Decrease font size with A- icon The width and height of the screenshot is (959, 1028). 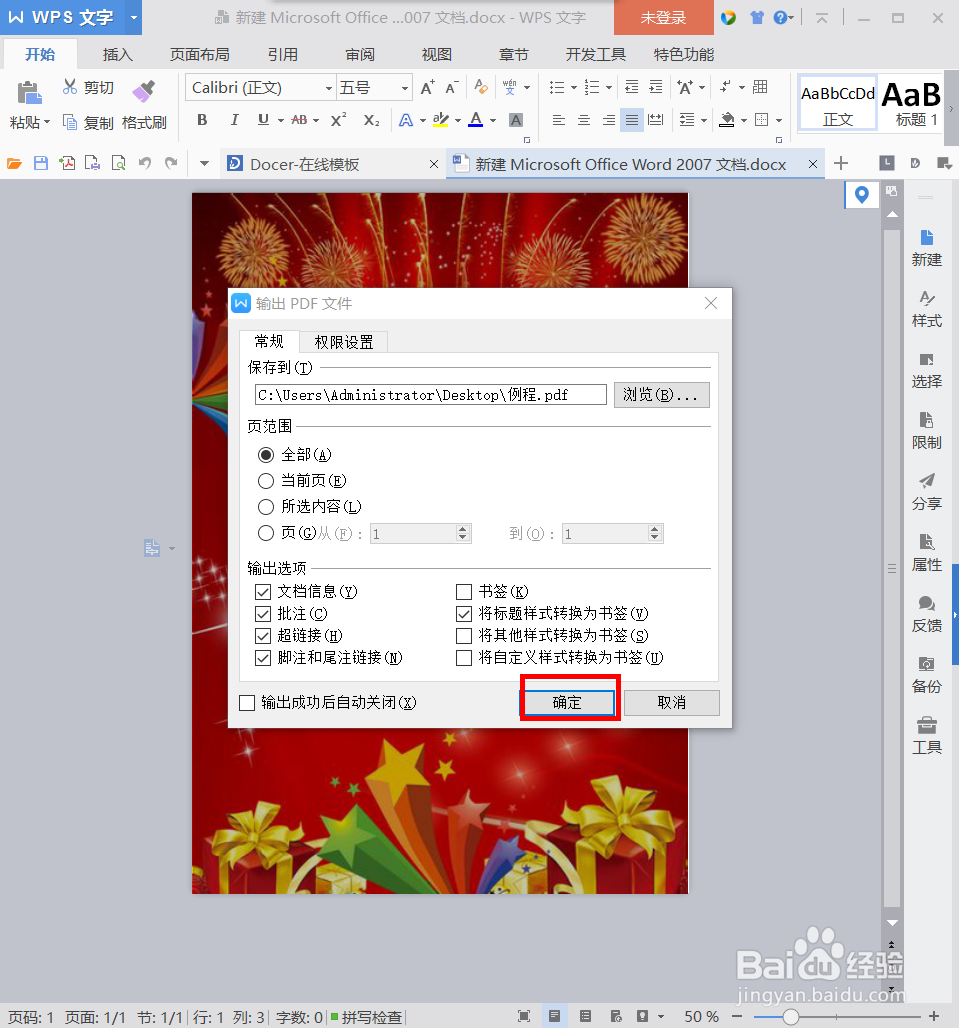tap(452, 87)
